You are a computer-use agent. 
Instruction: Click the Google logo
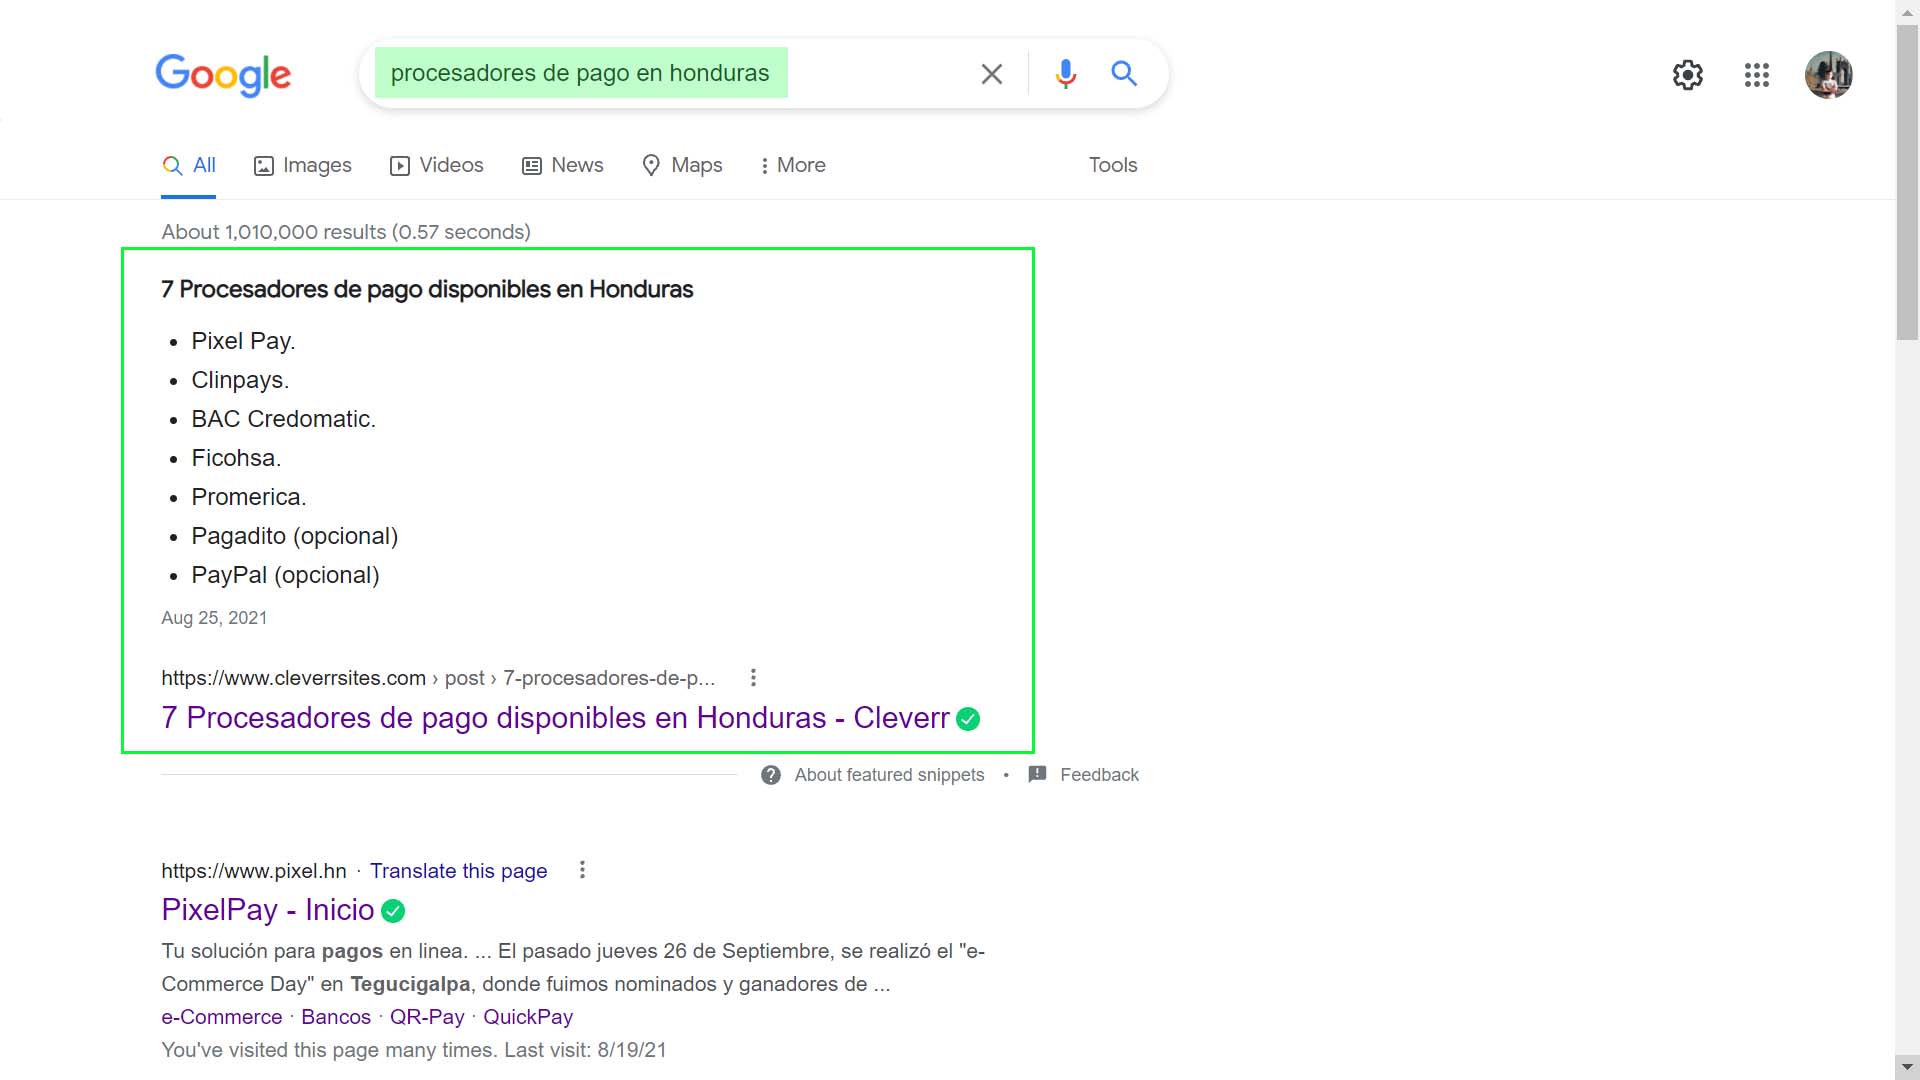223,75
